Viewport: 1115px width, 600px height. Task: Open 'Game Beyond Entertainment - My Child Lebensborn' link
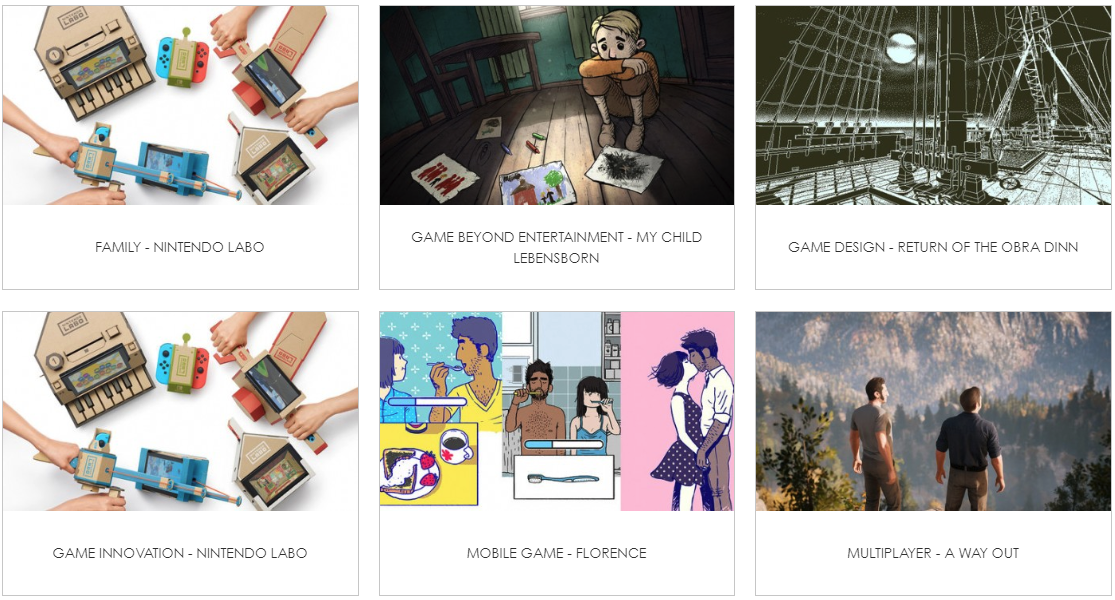(557, 247)
